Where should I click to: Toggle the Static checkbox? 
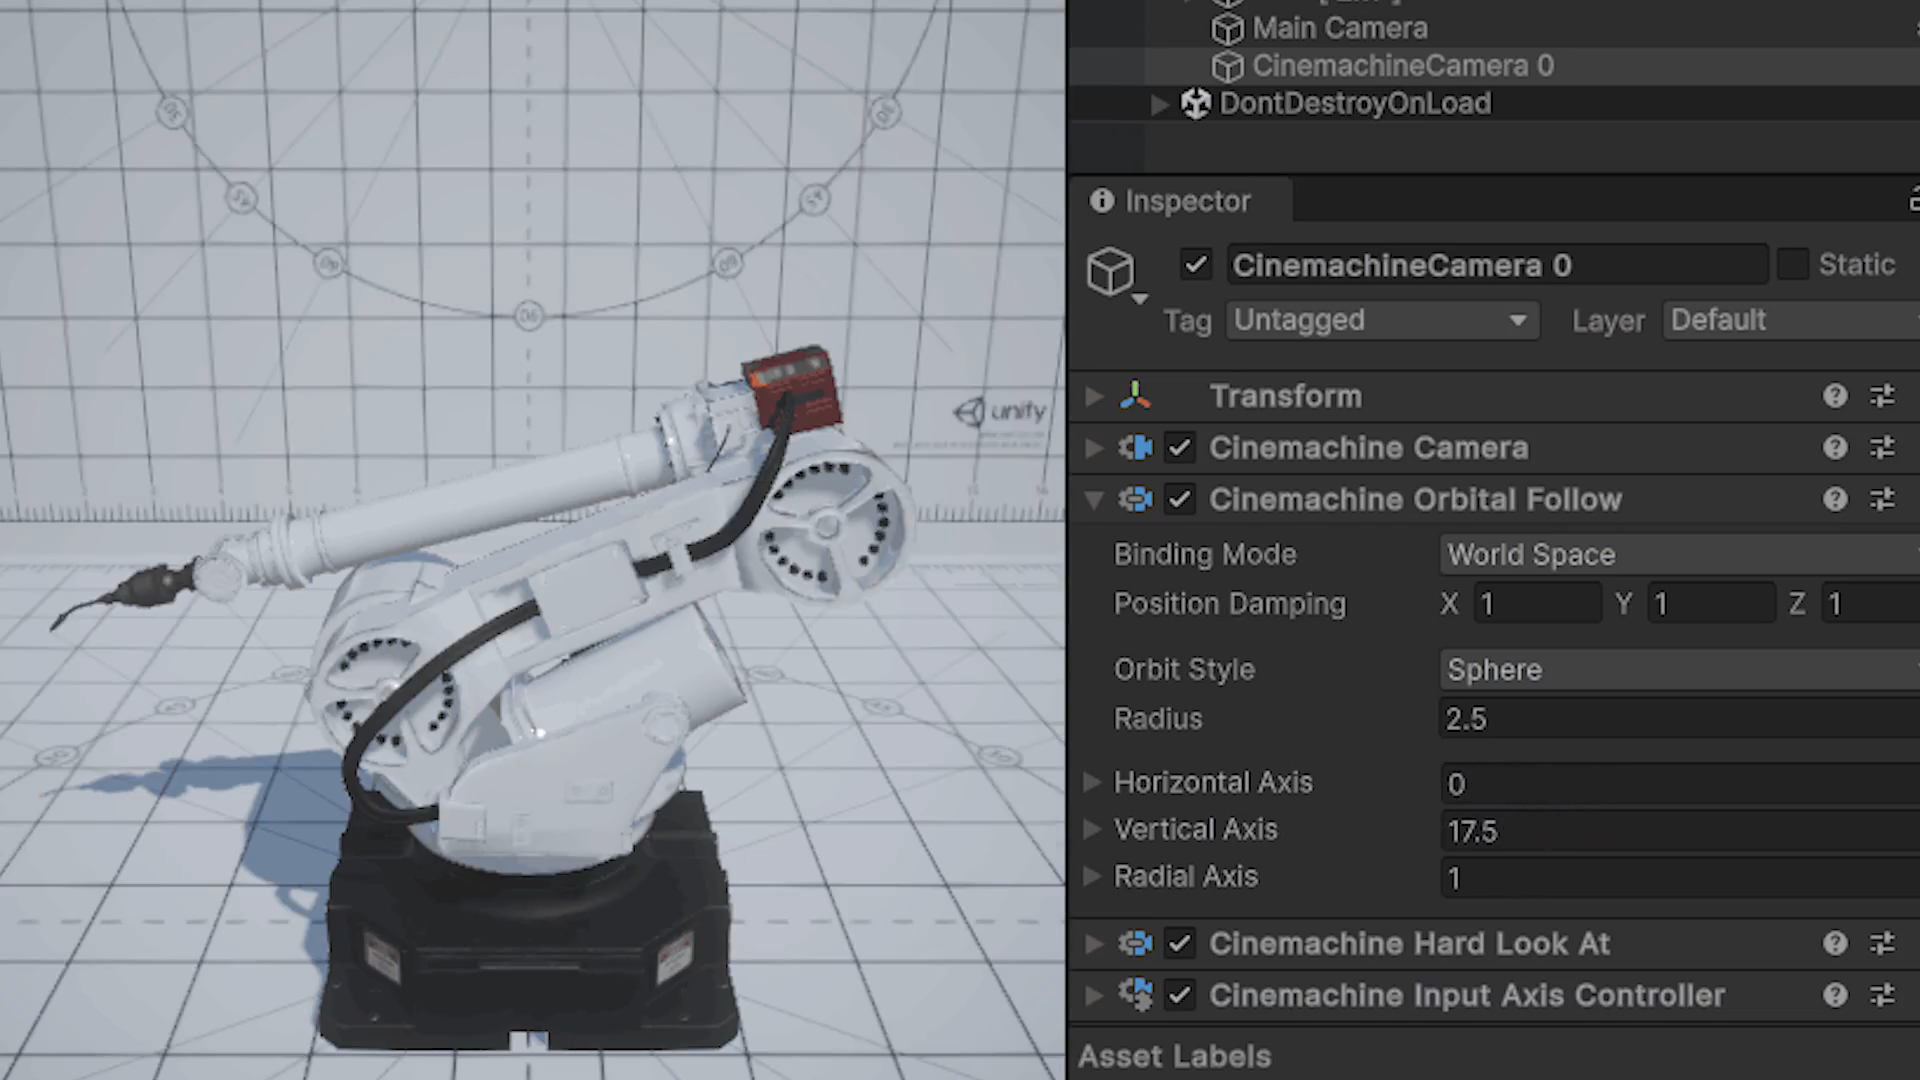1792,265
